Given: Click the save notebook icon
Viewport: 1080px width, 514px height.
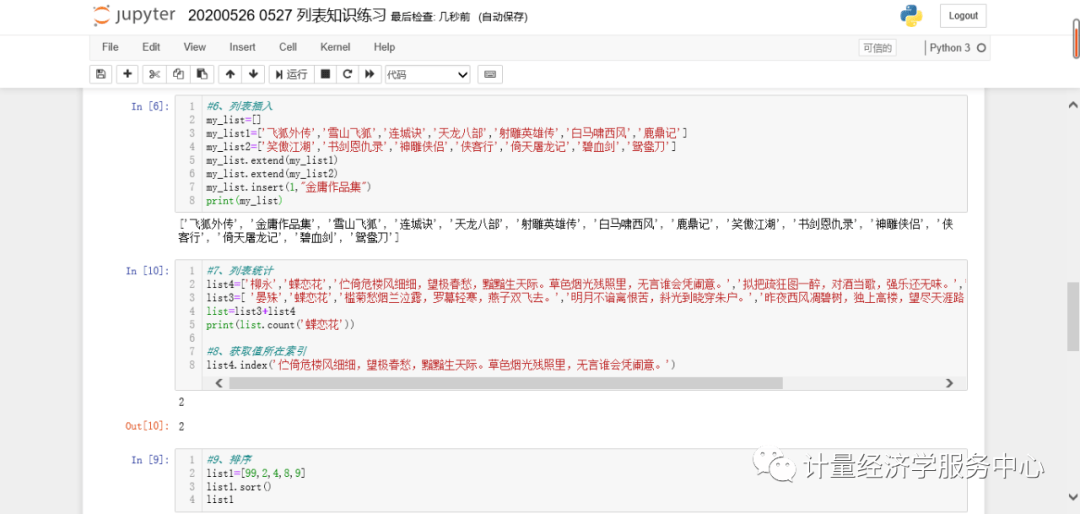Looking at the screenshot, I should [x=101, y=74].
